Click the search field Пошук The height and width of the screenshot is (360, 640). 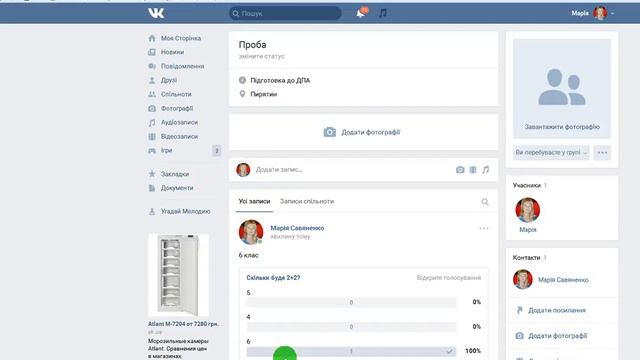pos(285,13)
